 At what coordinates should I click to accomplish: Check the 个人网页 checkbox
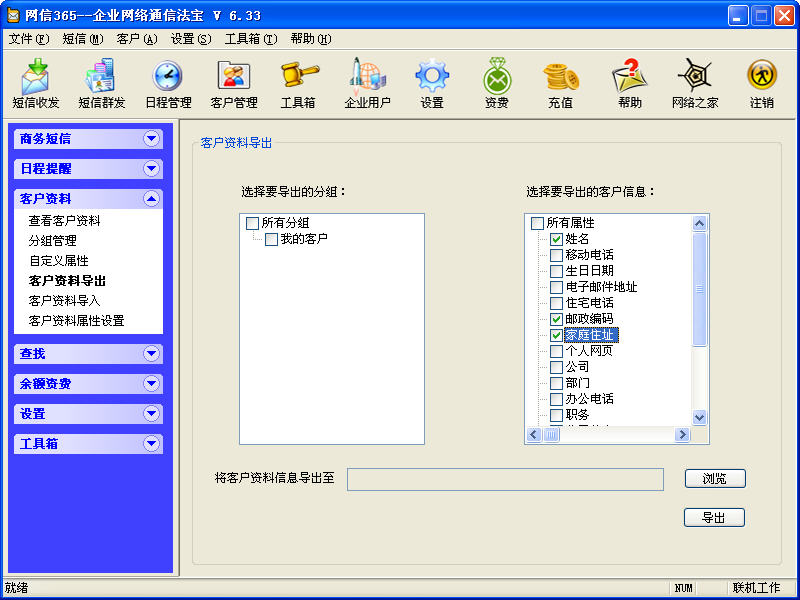tap(556, 351)
